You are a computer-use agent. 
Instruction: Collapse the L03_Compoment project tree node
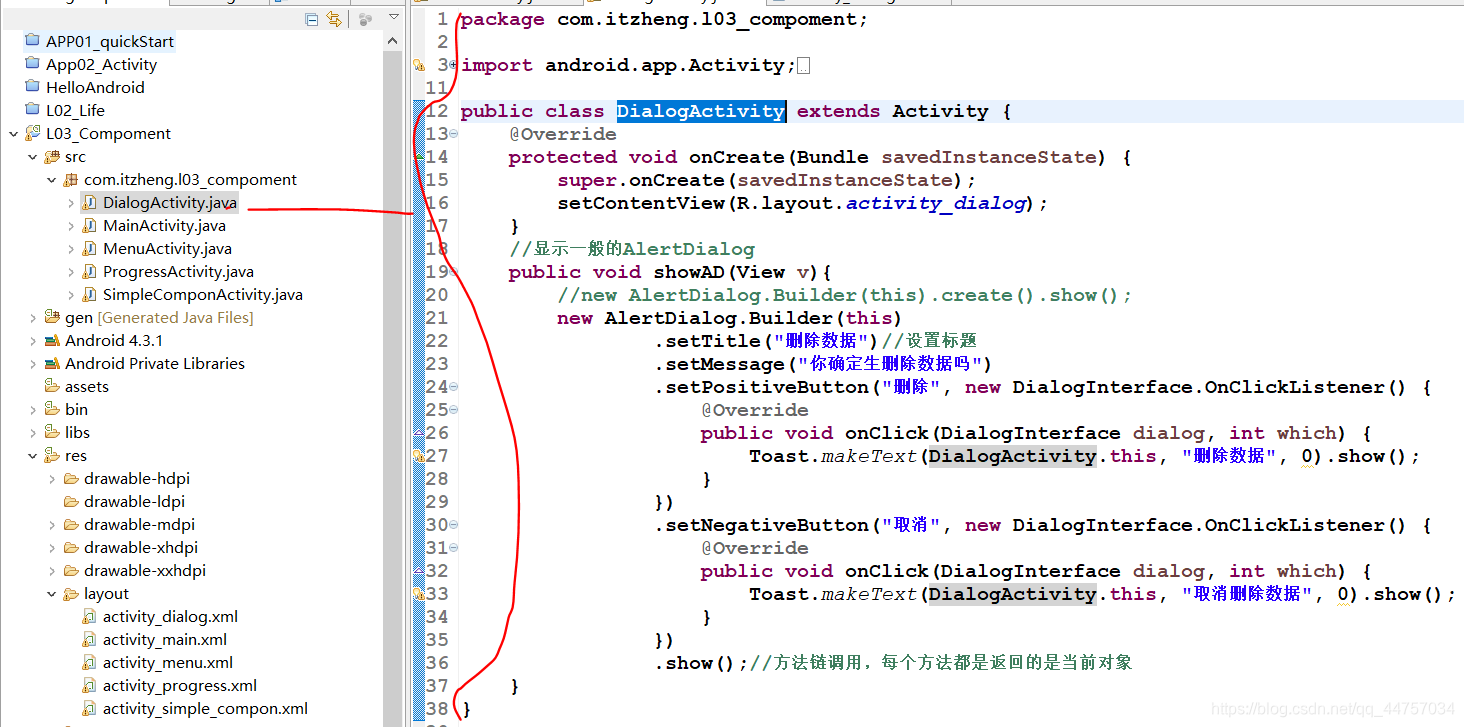13,133
